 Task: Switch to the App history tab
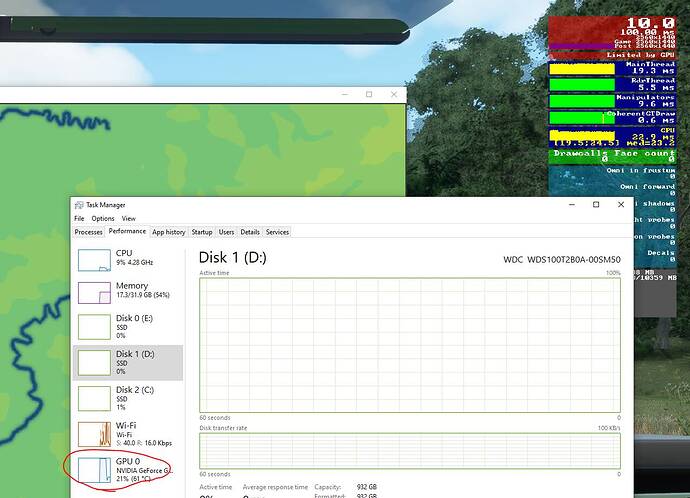168,232
